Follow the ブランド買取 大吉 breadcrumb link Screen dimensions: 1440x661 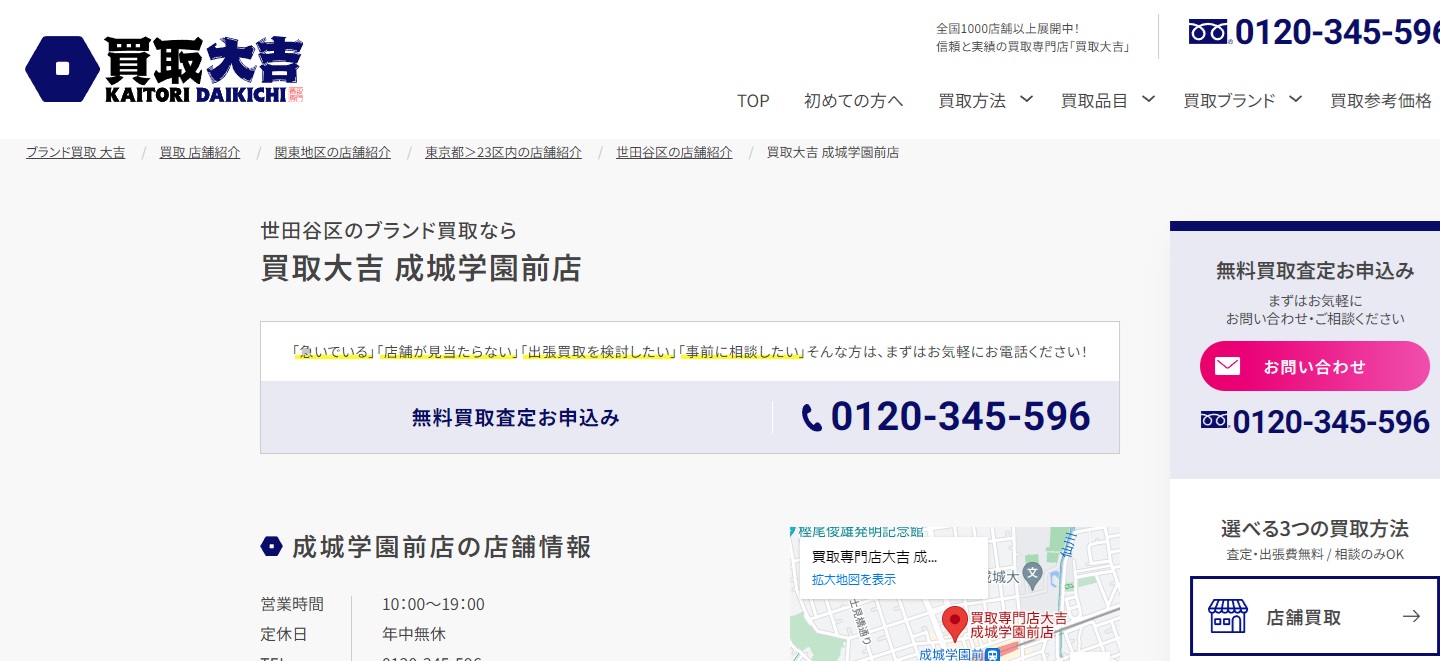click(75, 152)
